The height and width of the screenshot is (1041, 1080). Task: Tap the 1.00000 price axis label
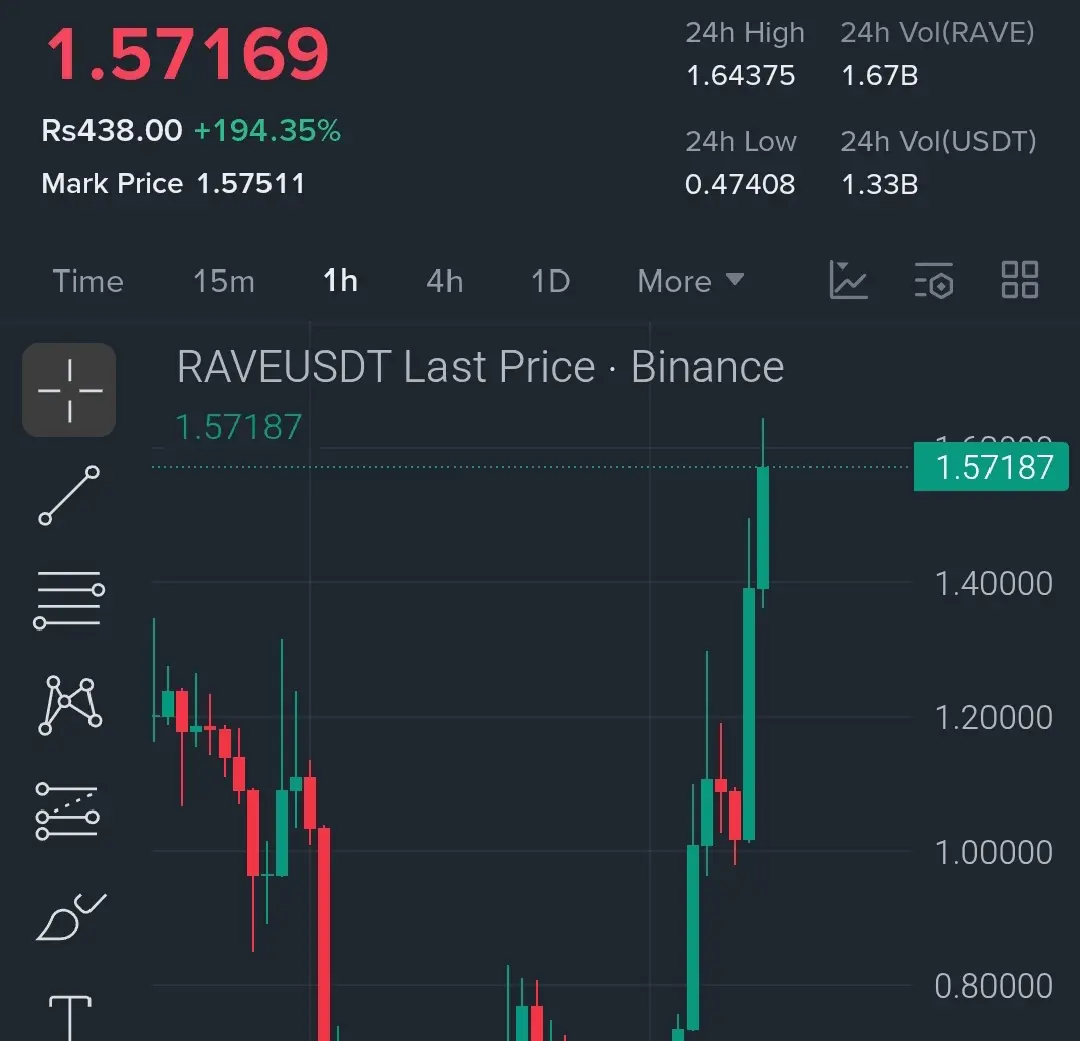click(x=993, y=852)
